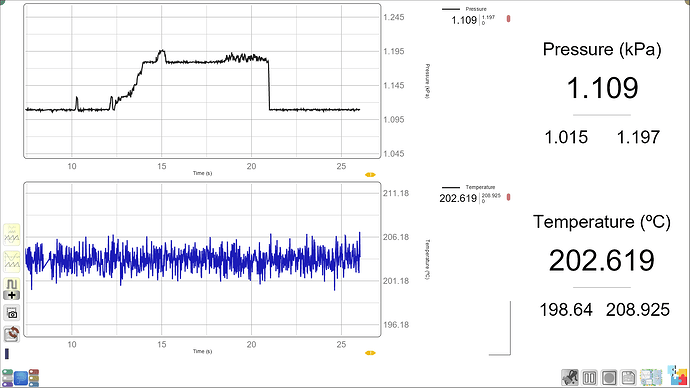Click the Temperature (ºC) display title
Viewport: 690px width, 388px height.
tap(602, 222)
